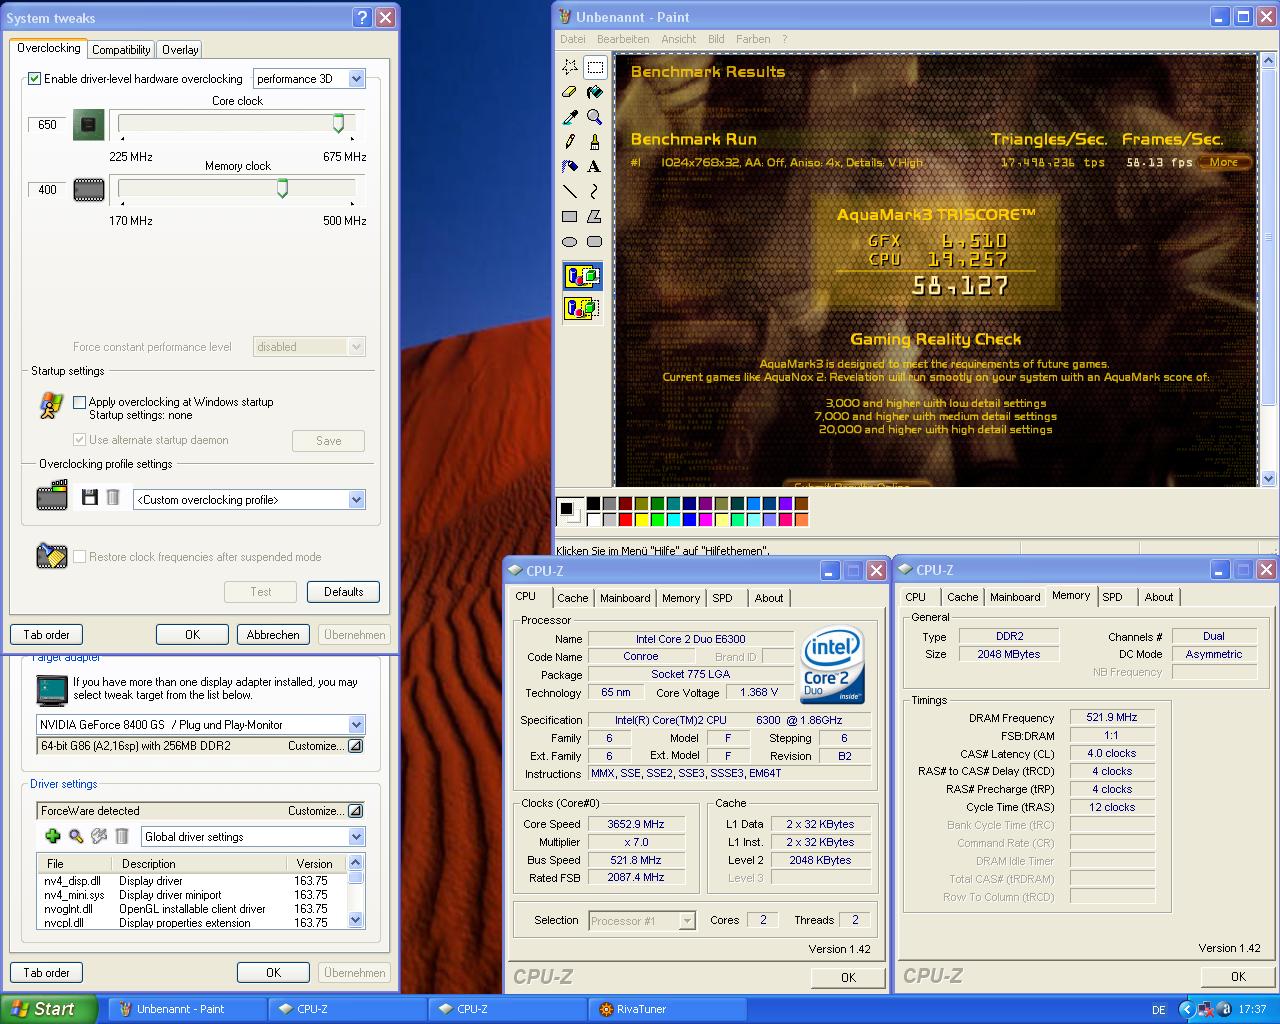
Task: Open the Datei menu in Paint
Action: tap(573, 39)
